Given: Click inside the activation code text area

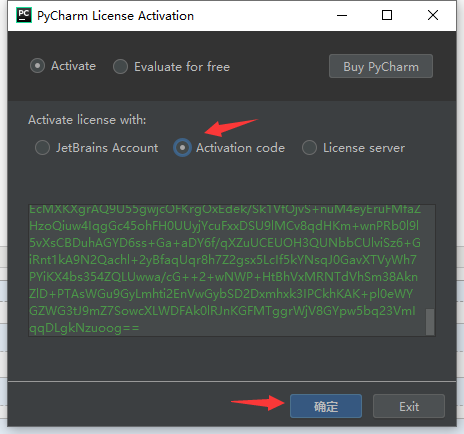Looking at the screenshot, I should (231, 270).
